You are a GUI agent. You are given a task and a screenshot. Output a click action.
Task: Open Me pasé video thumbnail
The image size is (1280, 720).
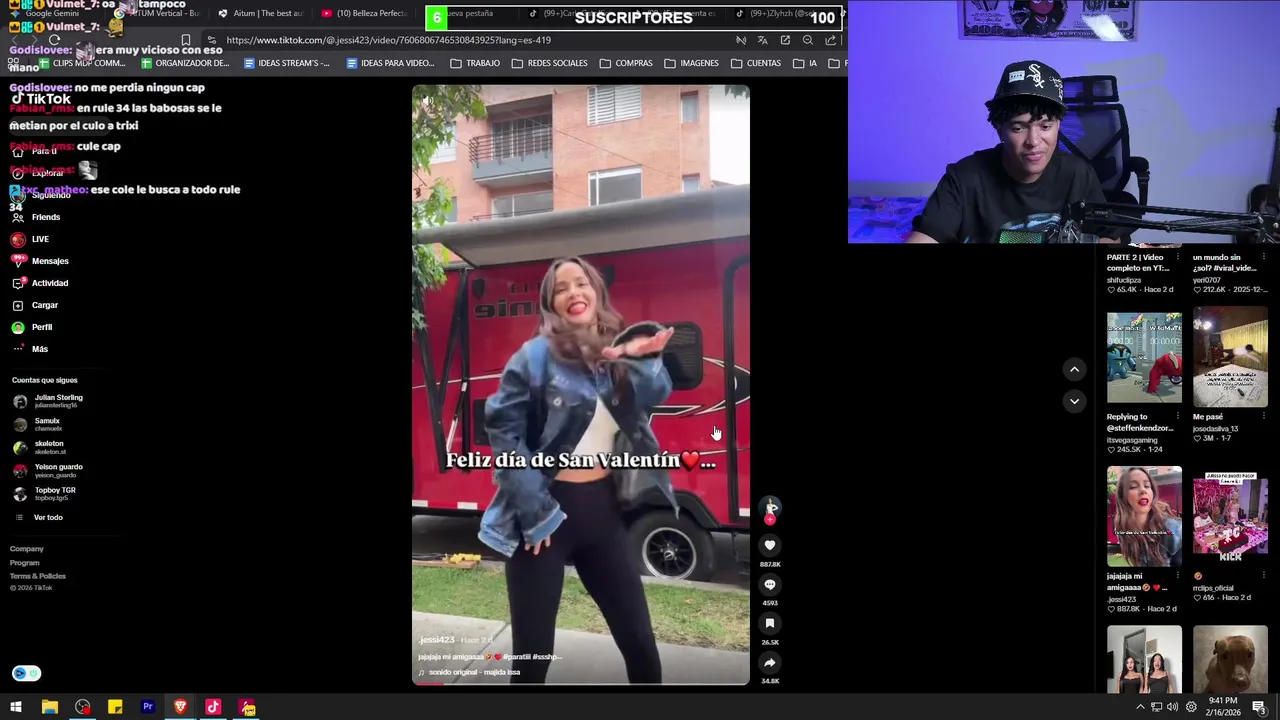pyautogui.click(x=1230, y=358)
